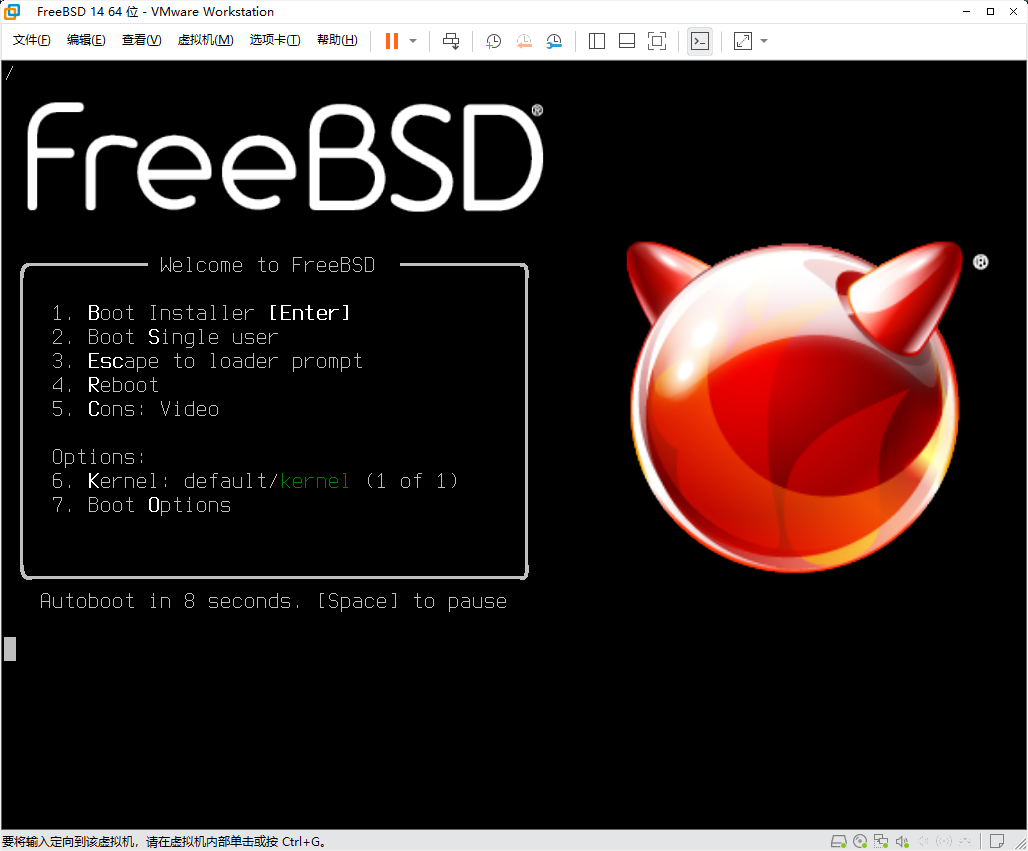
Task: Expand the stretch display dropdown arrow
Action: point(764,41)
